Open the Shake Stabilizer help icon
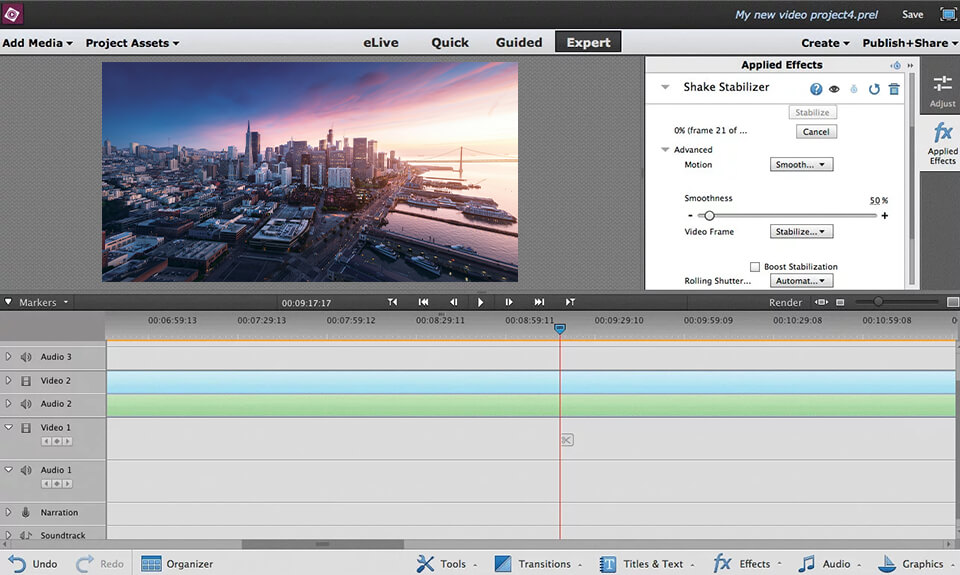This screenshot has height=575, width=960. click(816, 89)
